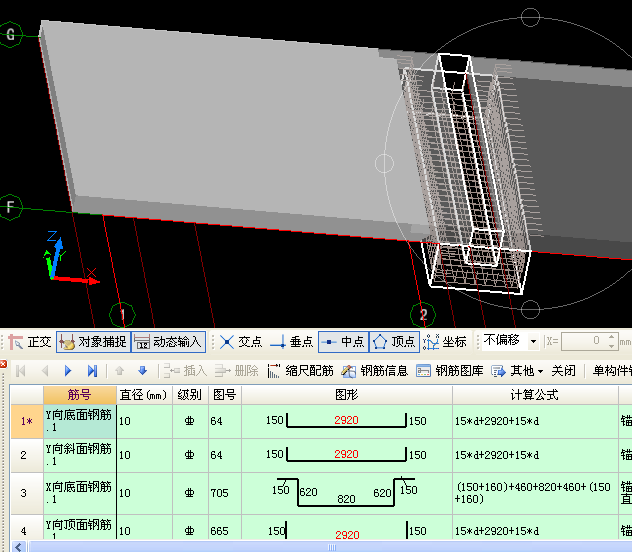Click 计算公式 column header
632x552 pixels.
535,395
